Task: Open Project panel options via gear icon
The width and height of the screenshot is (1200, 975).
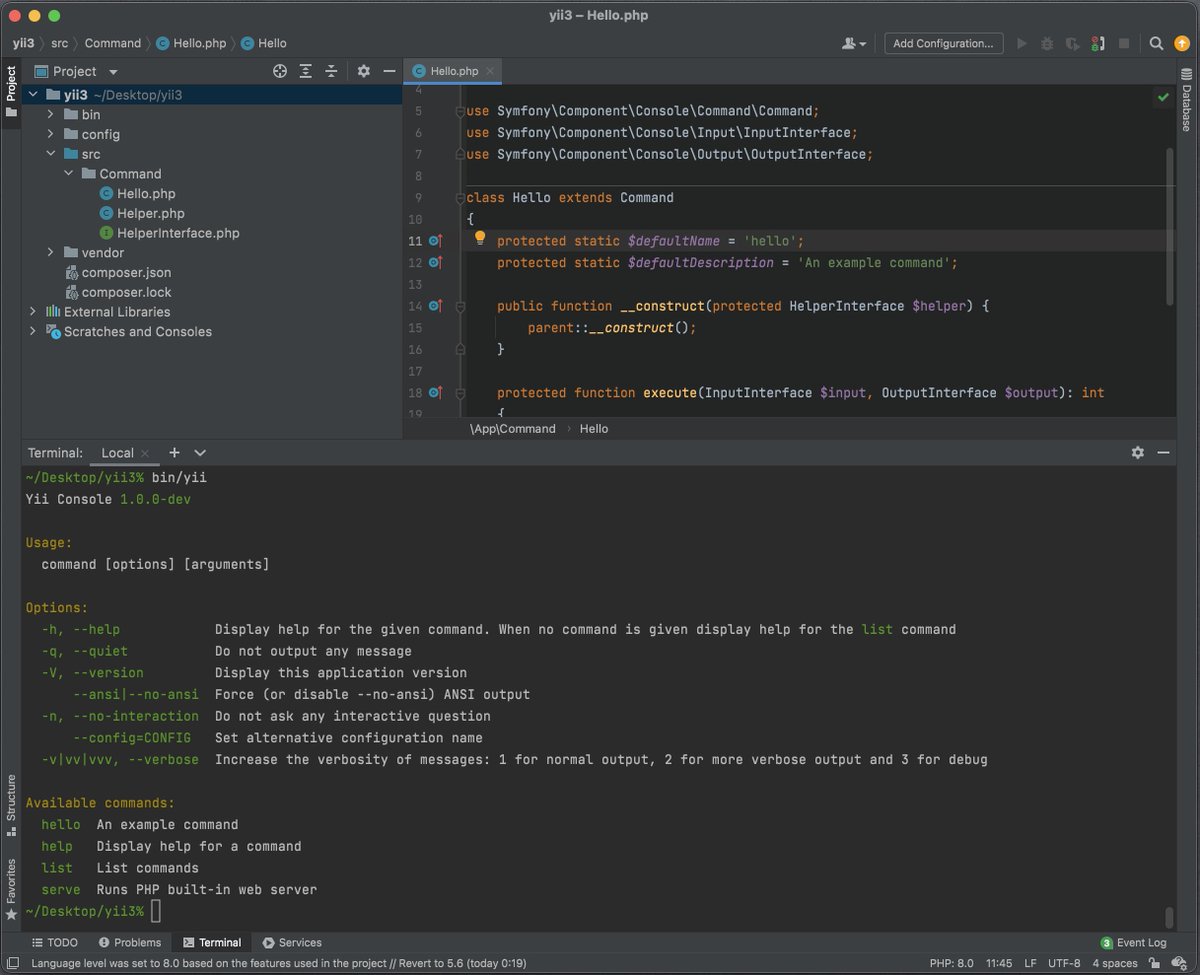Action: 362,71
